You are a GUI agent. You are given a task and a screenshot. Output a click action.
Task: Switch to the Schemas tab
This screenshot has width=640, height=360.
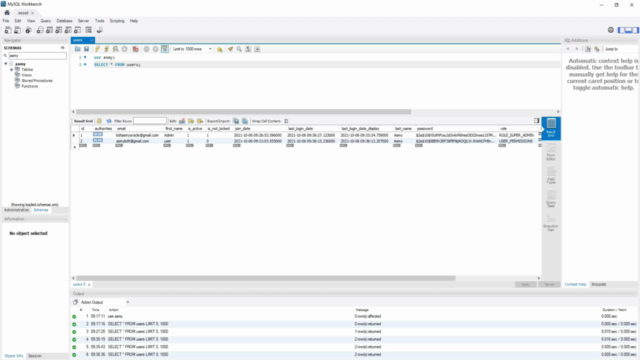(41, 210)
